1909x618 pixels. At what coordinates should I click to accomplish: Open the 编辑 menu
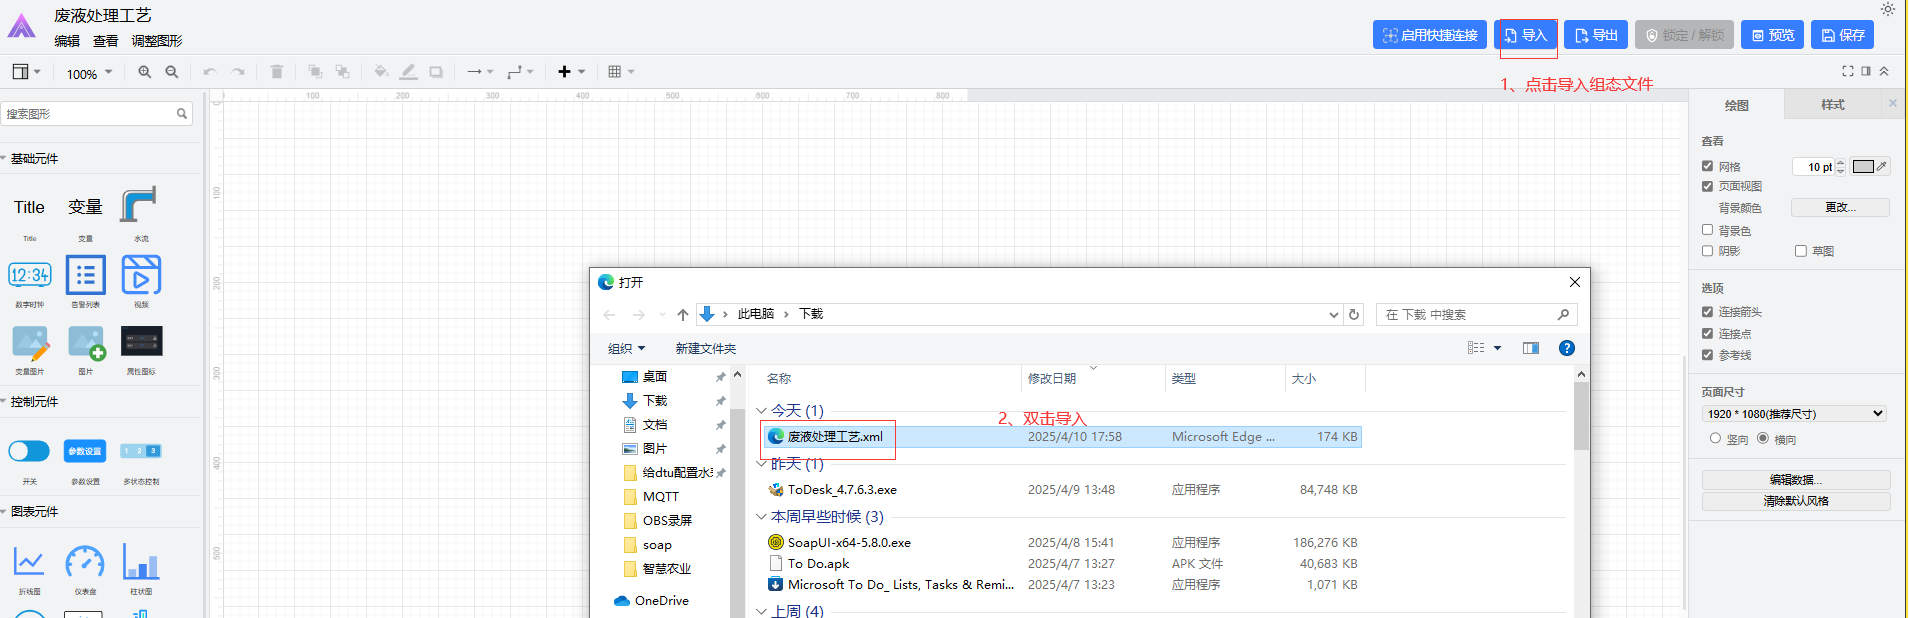tap(67, 41)
